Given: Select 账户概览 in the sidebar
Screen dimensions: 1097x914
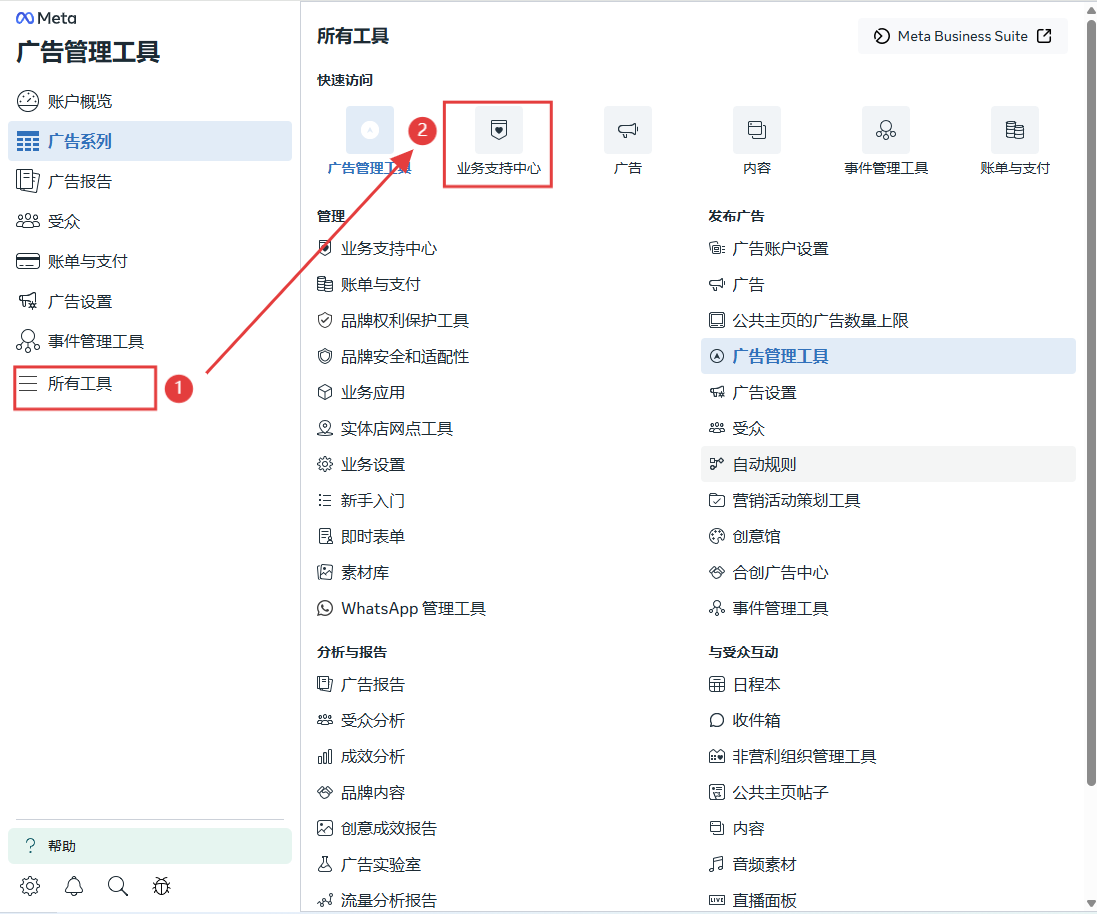Looking at the screenshot, I should [150, 101].
